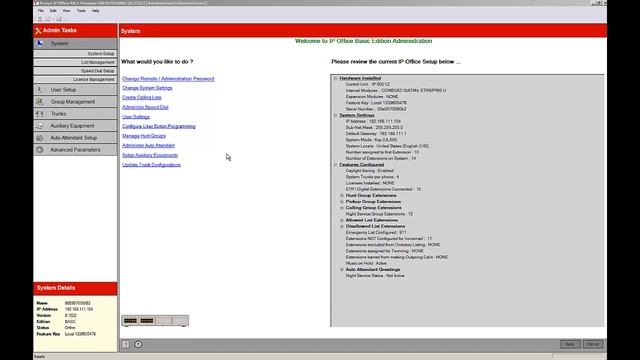Viewport: 640px width, 360px height.
Task: Click Administer Speed Dial link
Action: [x=145, y=107]
